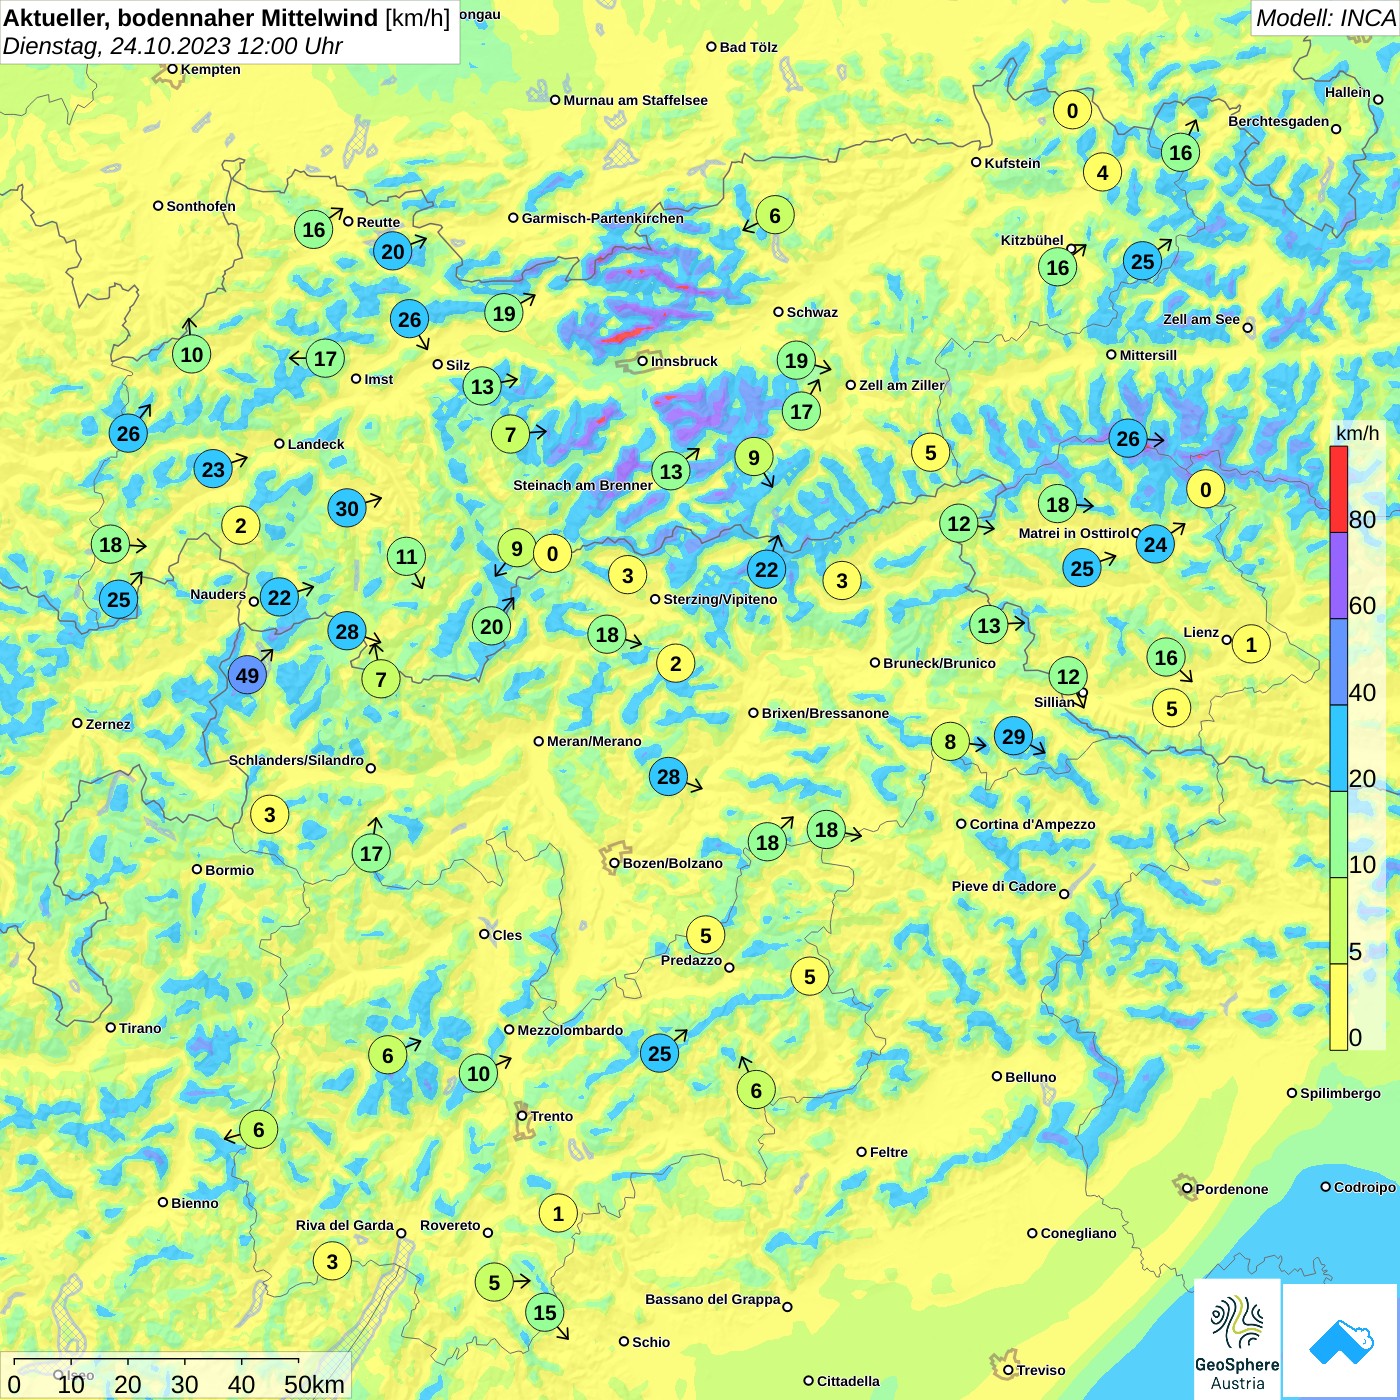Select the 24 km/h marker beside Matrei in Osttirol
This screenshot has width=1400, height=1400.
pyautogui.click(x=1155, y=544)
